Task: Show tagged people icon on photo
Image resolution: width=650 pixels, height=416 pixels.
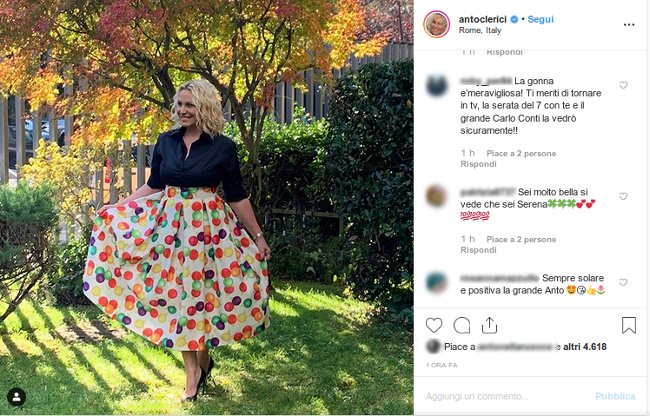Action: [x=17, y=397]
